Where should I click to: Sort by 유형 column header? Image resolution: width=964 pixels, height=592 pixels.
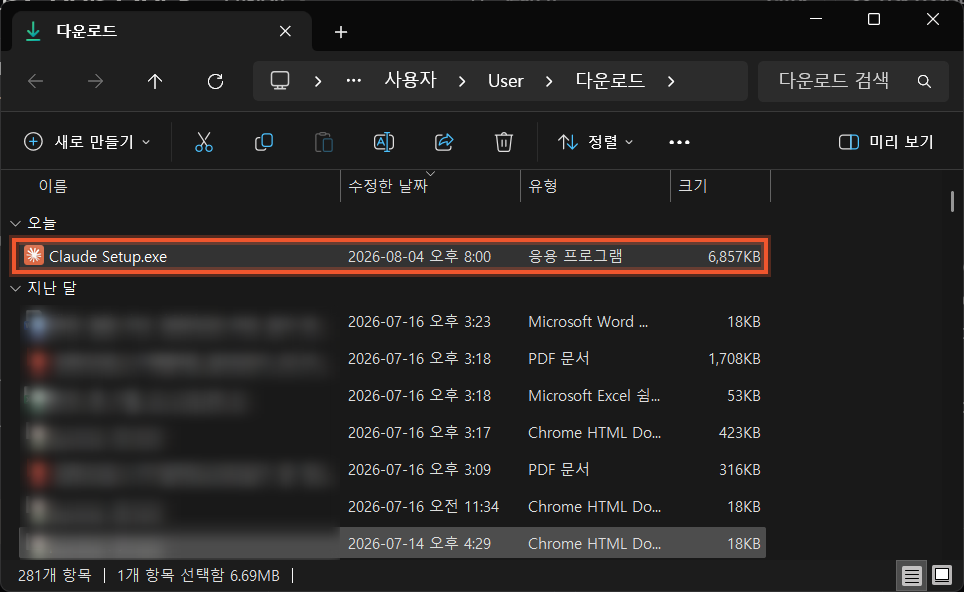point(542,186)
